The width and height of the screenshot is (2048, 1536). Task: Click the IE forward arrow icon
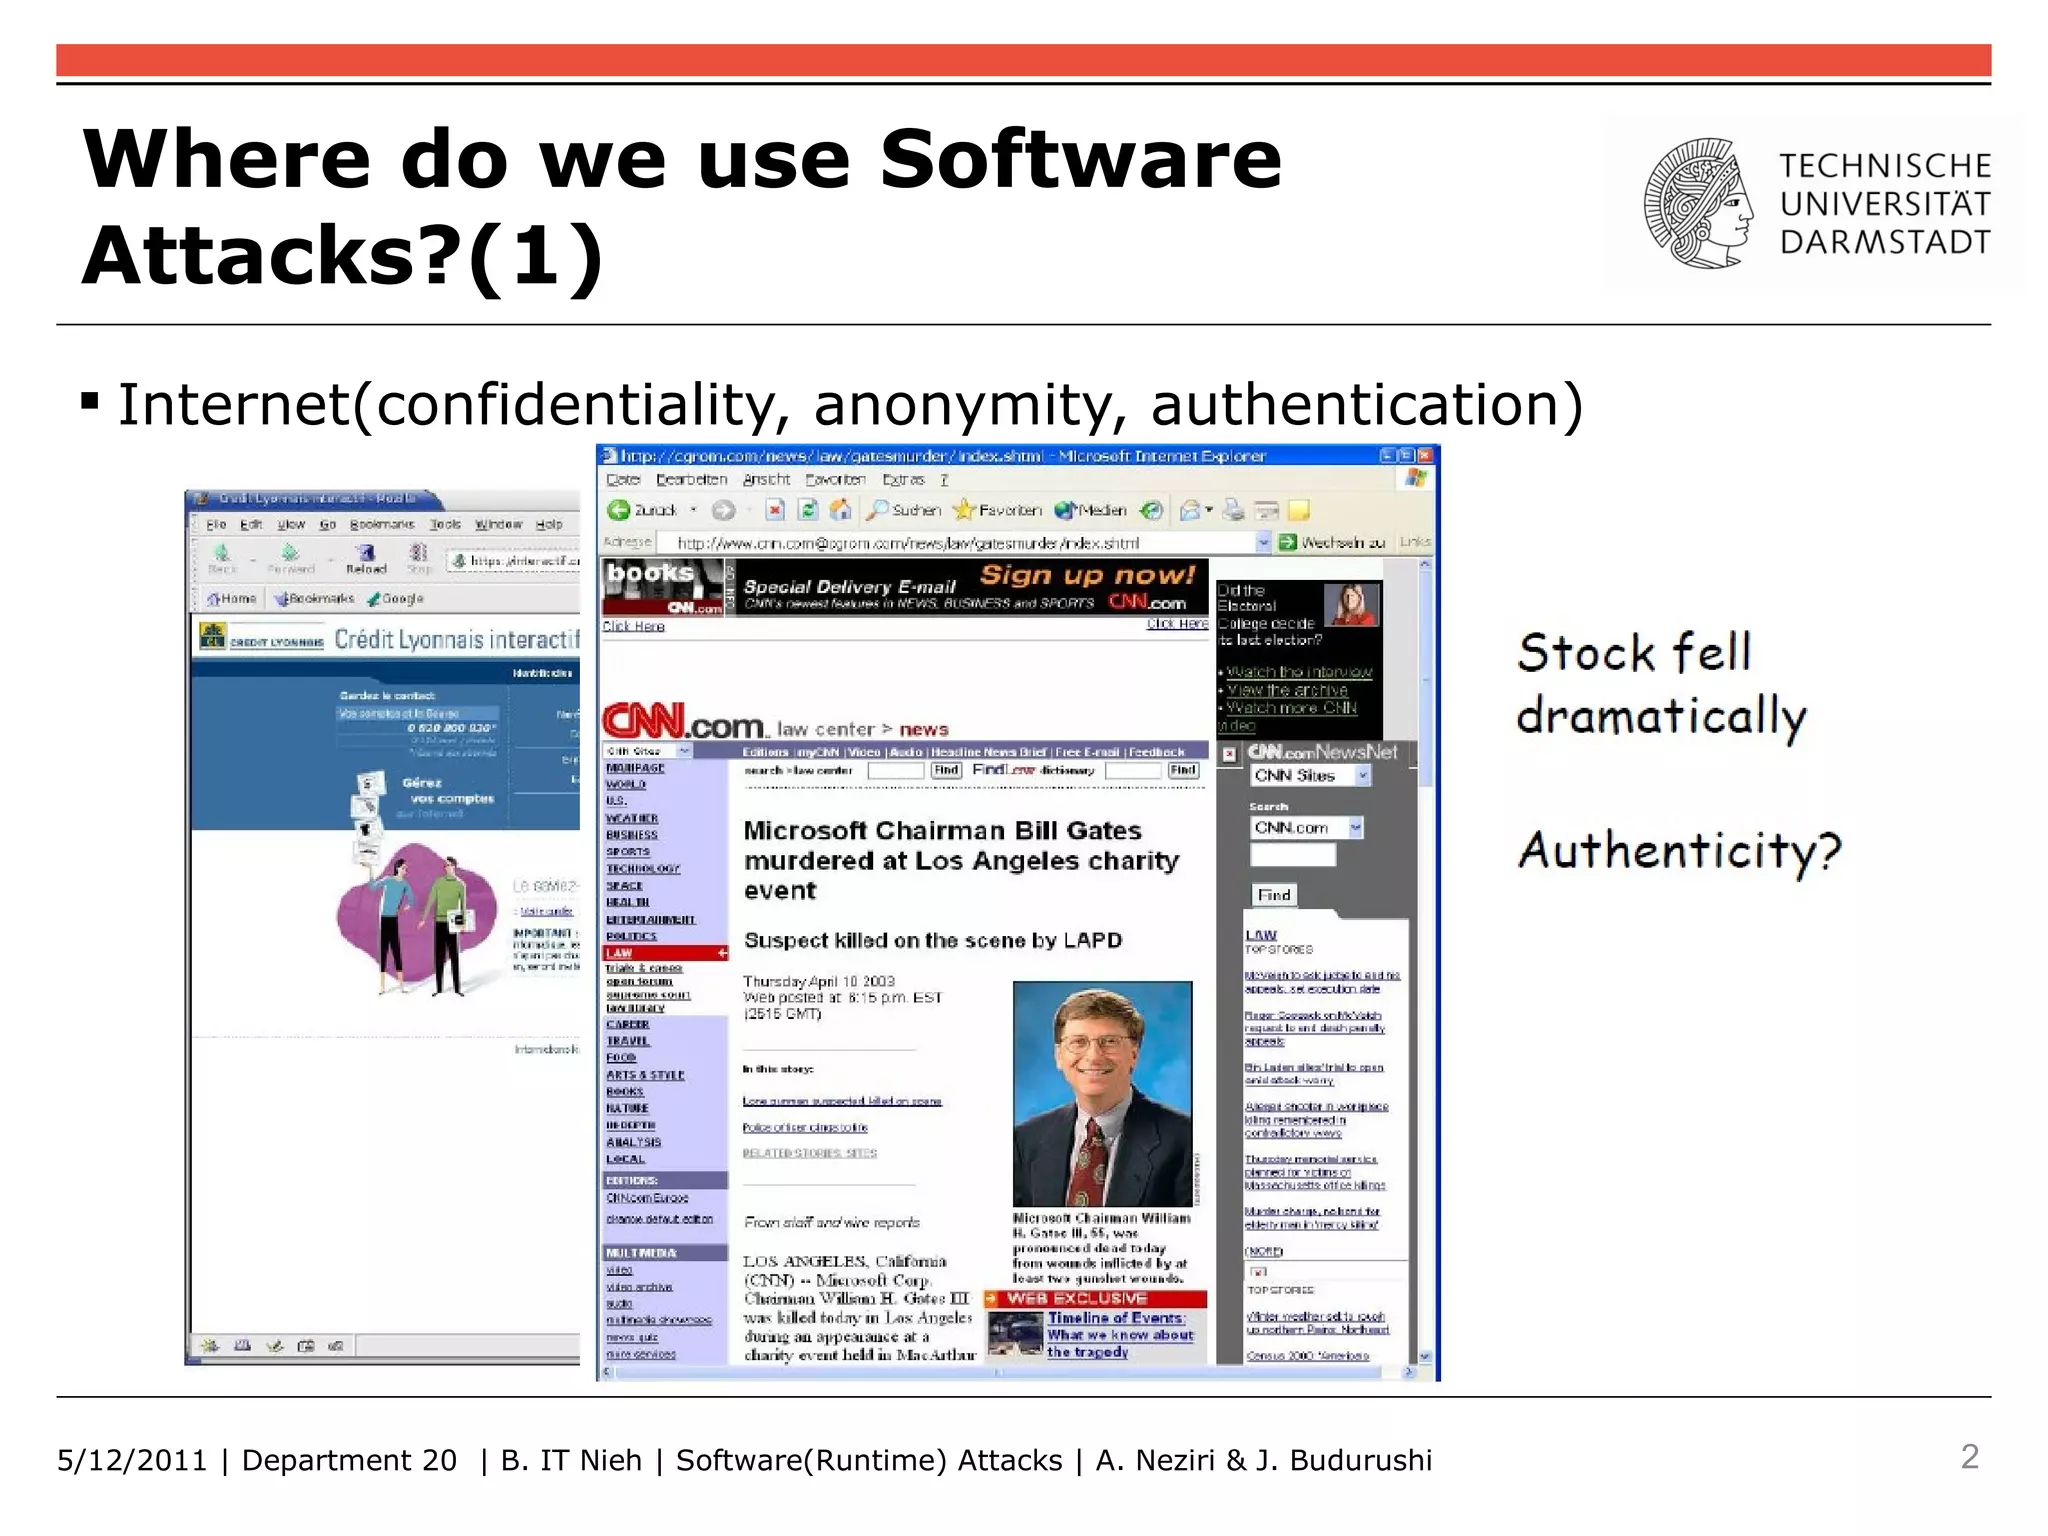(723, 511)
